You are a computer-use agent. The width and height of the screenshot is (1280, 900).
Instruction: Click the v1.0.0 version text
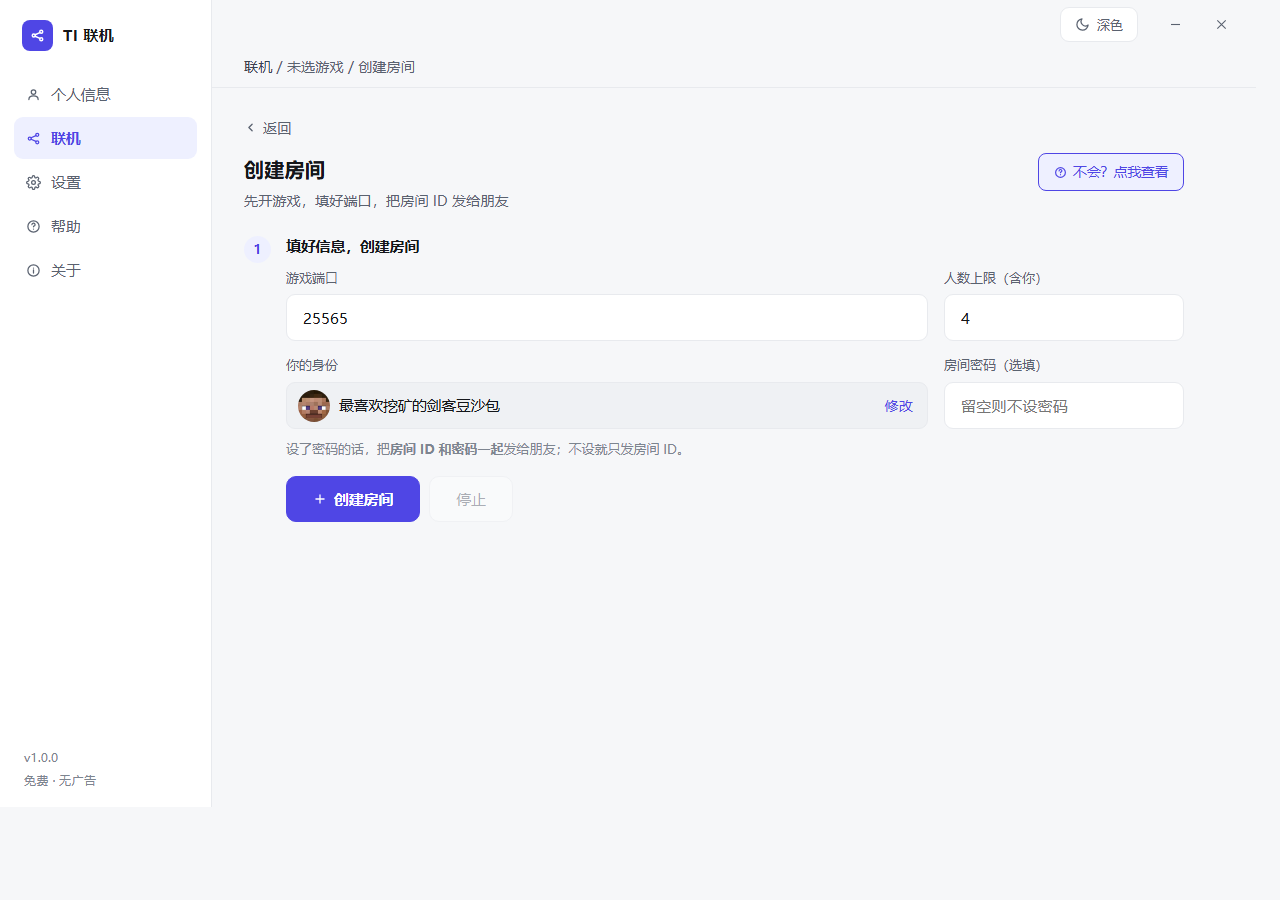tap(41, 758)
